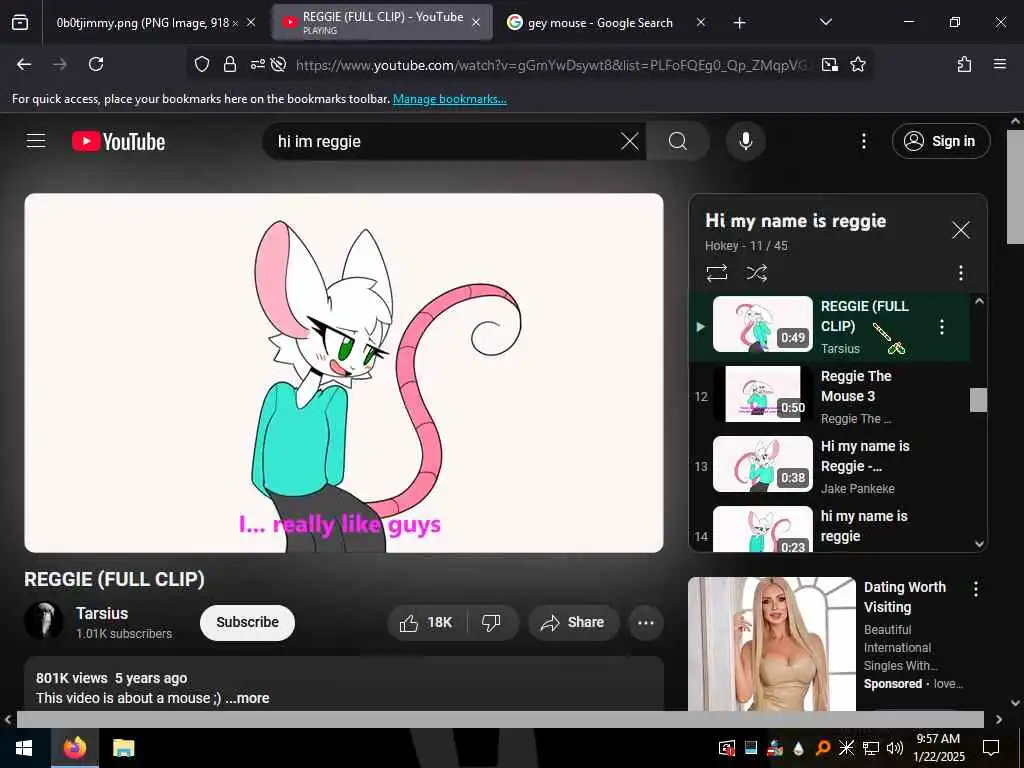Open Manage bookmarks link
This screenshot has height=768, width=1024.
coord(449,99)
